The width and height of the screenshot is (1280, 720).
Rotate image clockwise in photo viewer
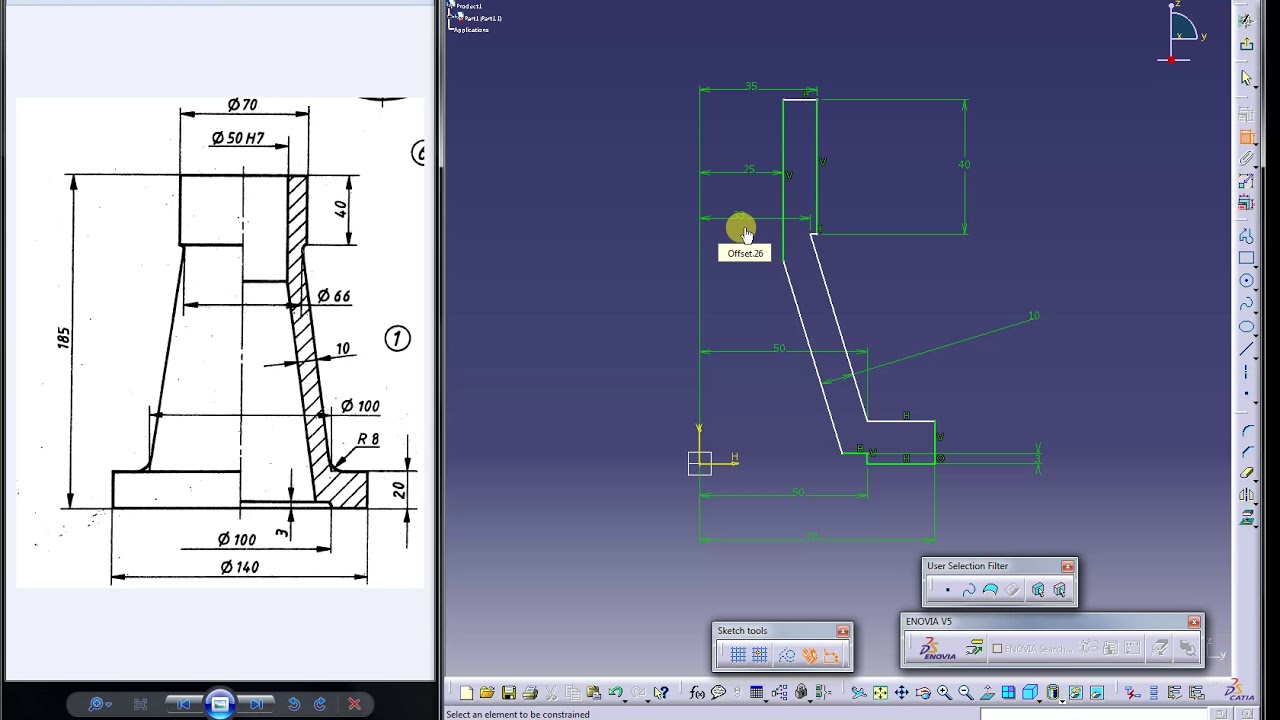320,704
